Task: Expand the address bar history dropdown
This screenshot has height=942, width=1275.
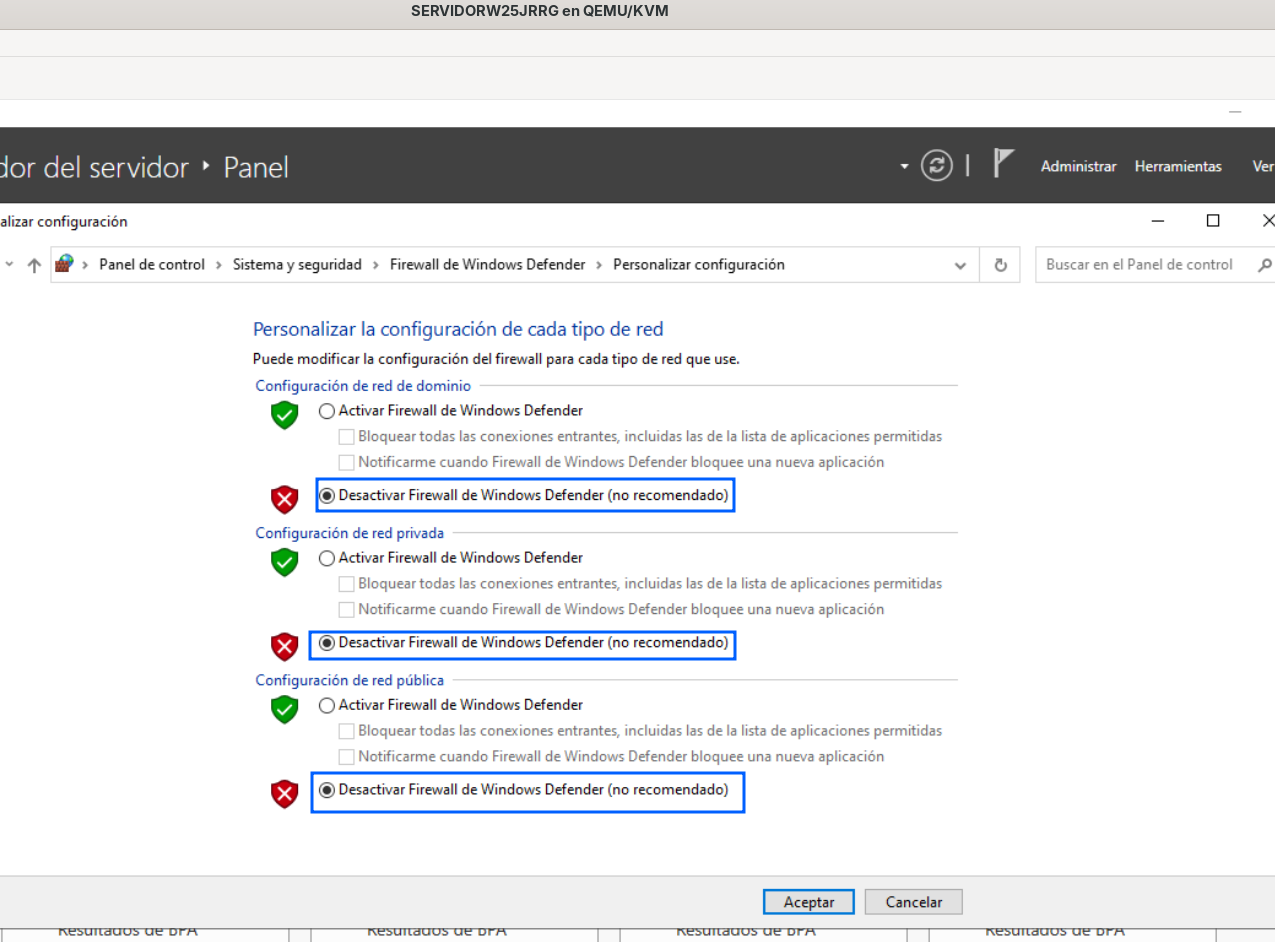Action: tap(960, 266)
